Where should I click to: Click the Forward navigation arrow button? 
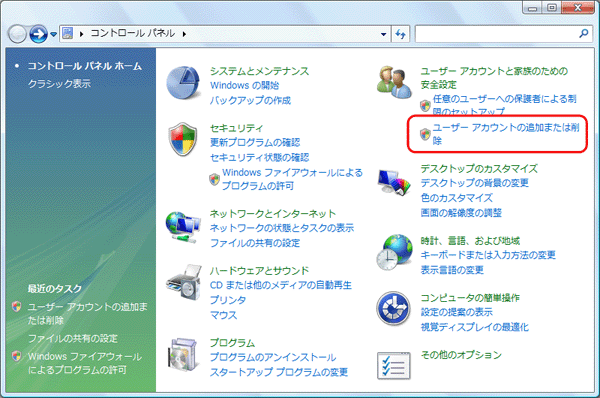pyautogui.click(x=39, y=34)
